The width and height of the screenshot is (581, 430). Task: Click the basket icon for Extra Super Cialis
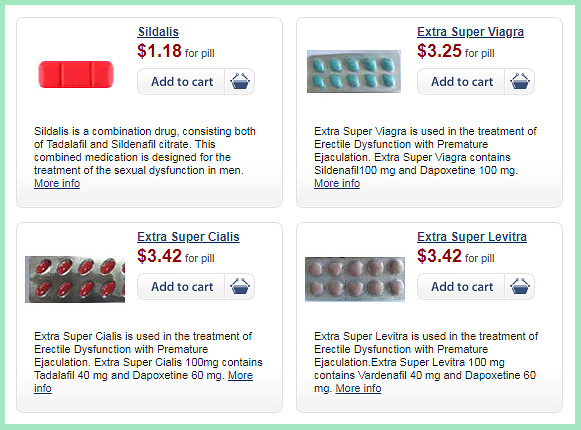click(x=240, y=287)
